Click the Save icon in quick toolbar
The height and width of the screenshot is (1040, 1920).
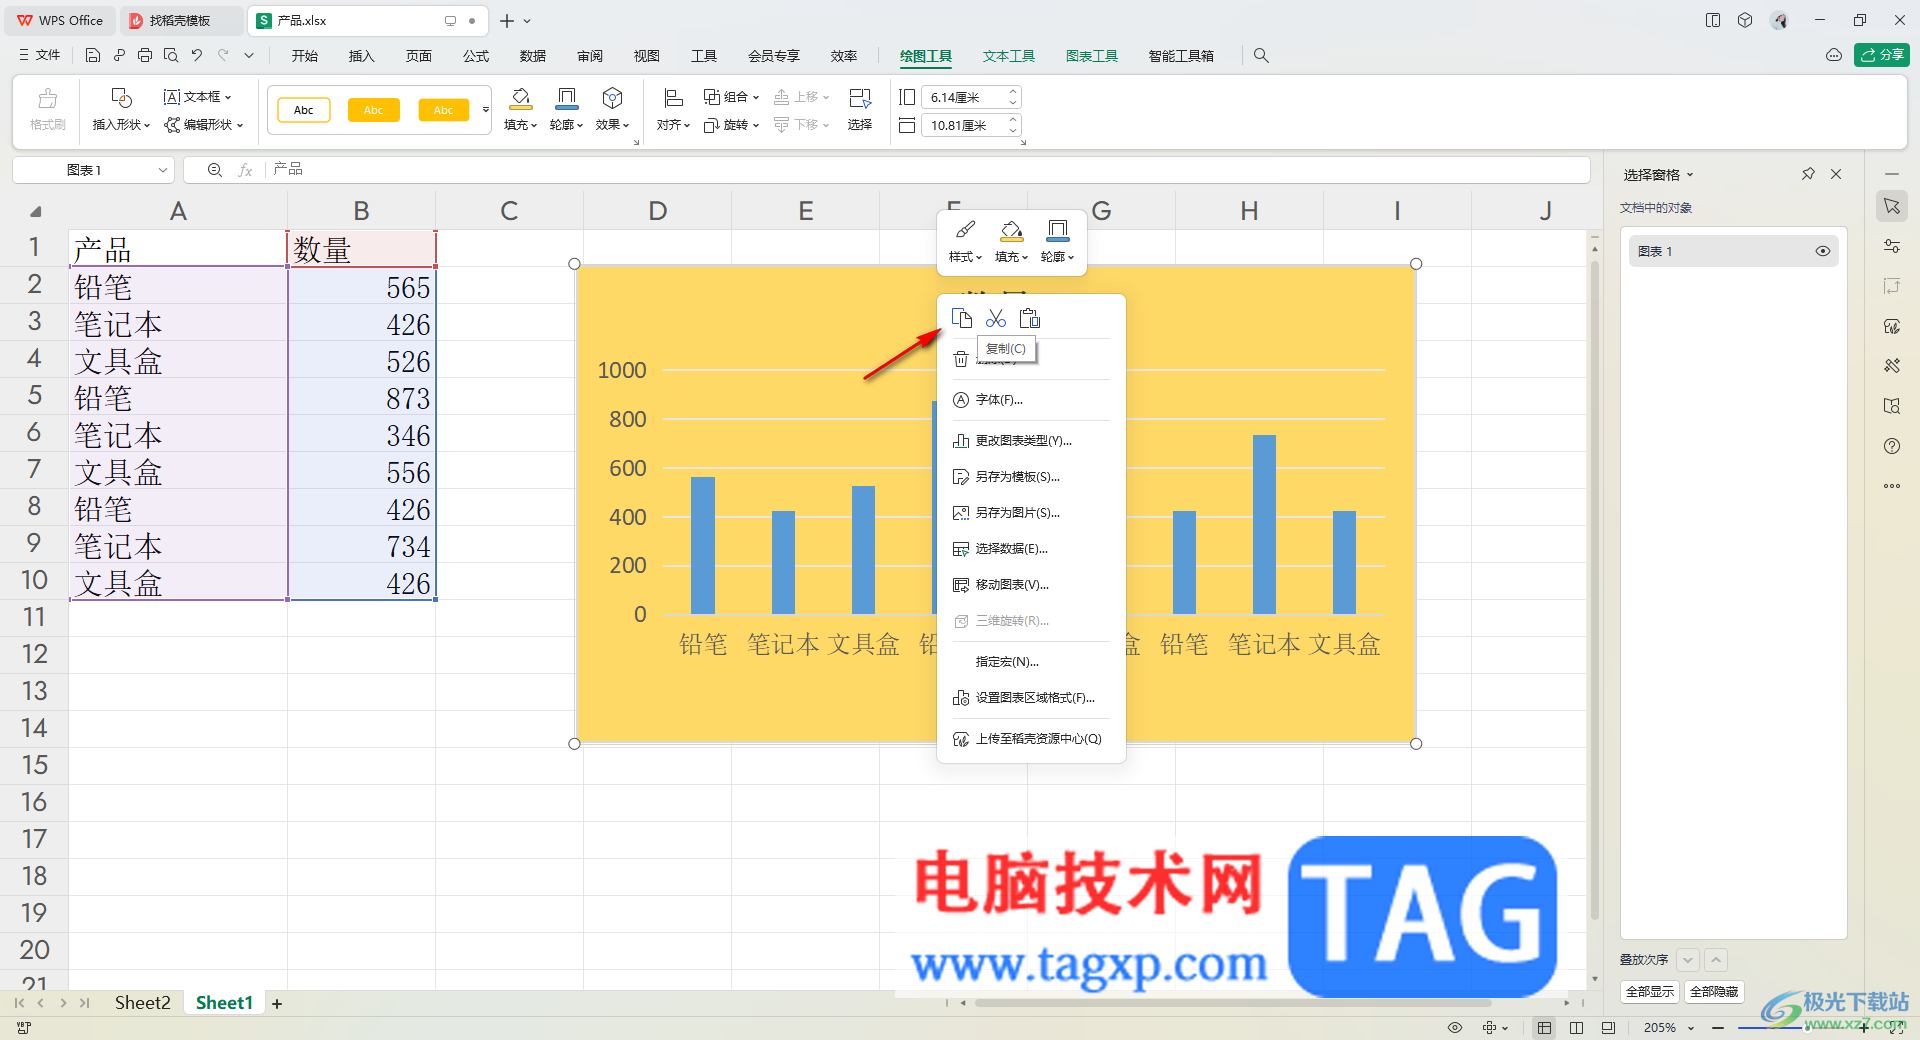click(93, 56)
